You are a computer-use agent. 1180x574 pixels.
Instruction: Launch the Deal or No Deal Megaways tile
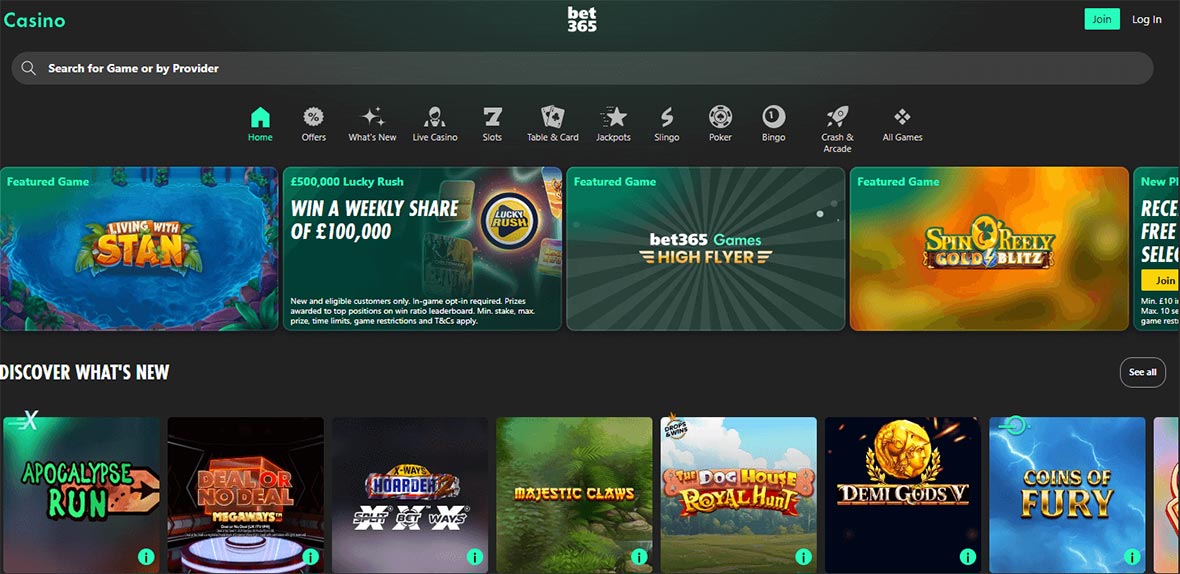click(245, 495)
